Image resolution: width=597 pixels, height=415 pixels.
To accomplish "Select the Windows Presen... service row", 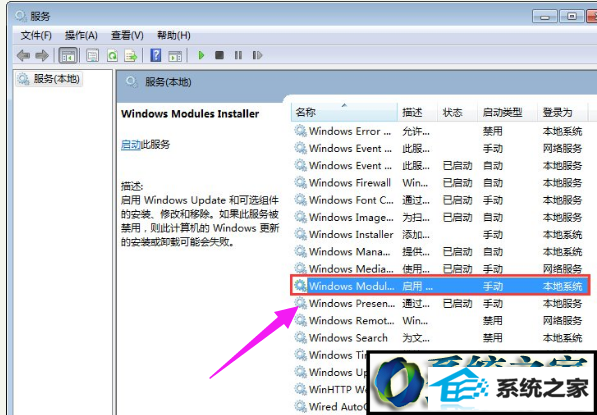I will [440, 303].
